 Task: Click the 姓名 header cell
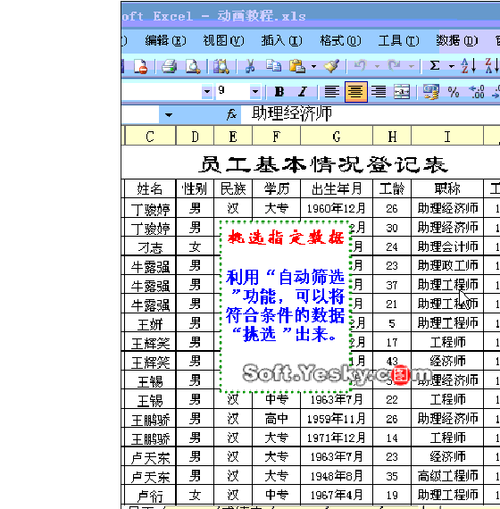click(150, 189)
